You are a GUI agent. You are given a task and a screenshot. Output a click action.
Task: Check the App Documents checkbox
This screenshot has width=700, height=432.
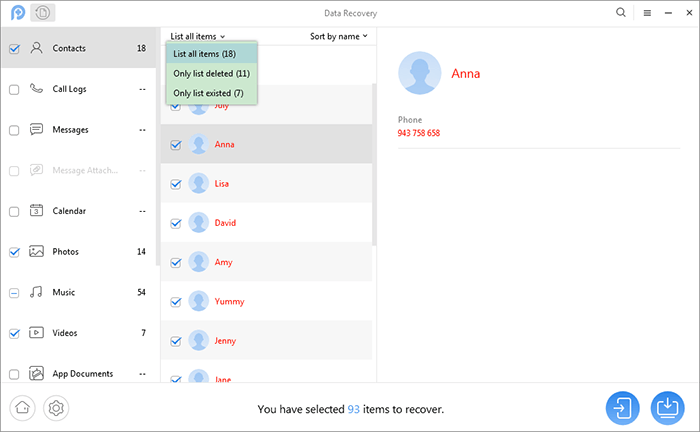(14, 374)
